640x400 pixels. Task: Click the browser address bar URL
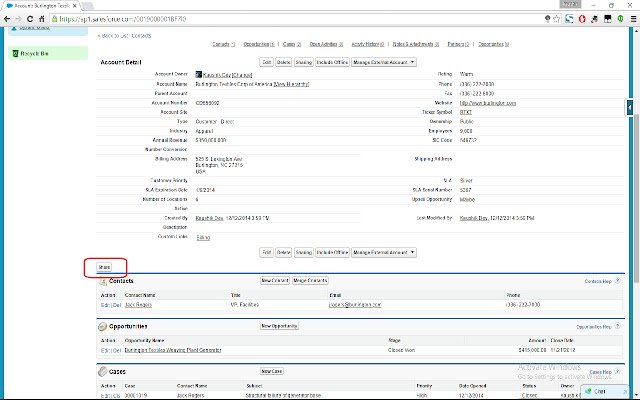pyautogui.click(x=122, y=19)
